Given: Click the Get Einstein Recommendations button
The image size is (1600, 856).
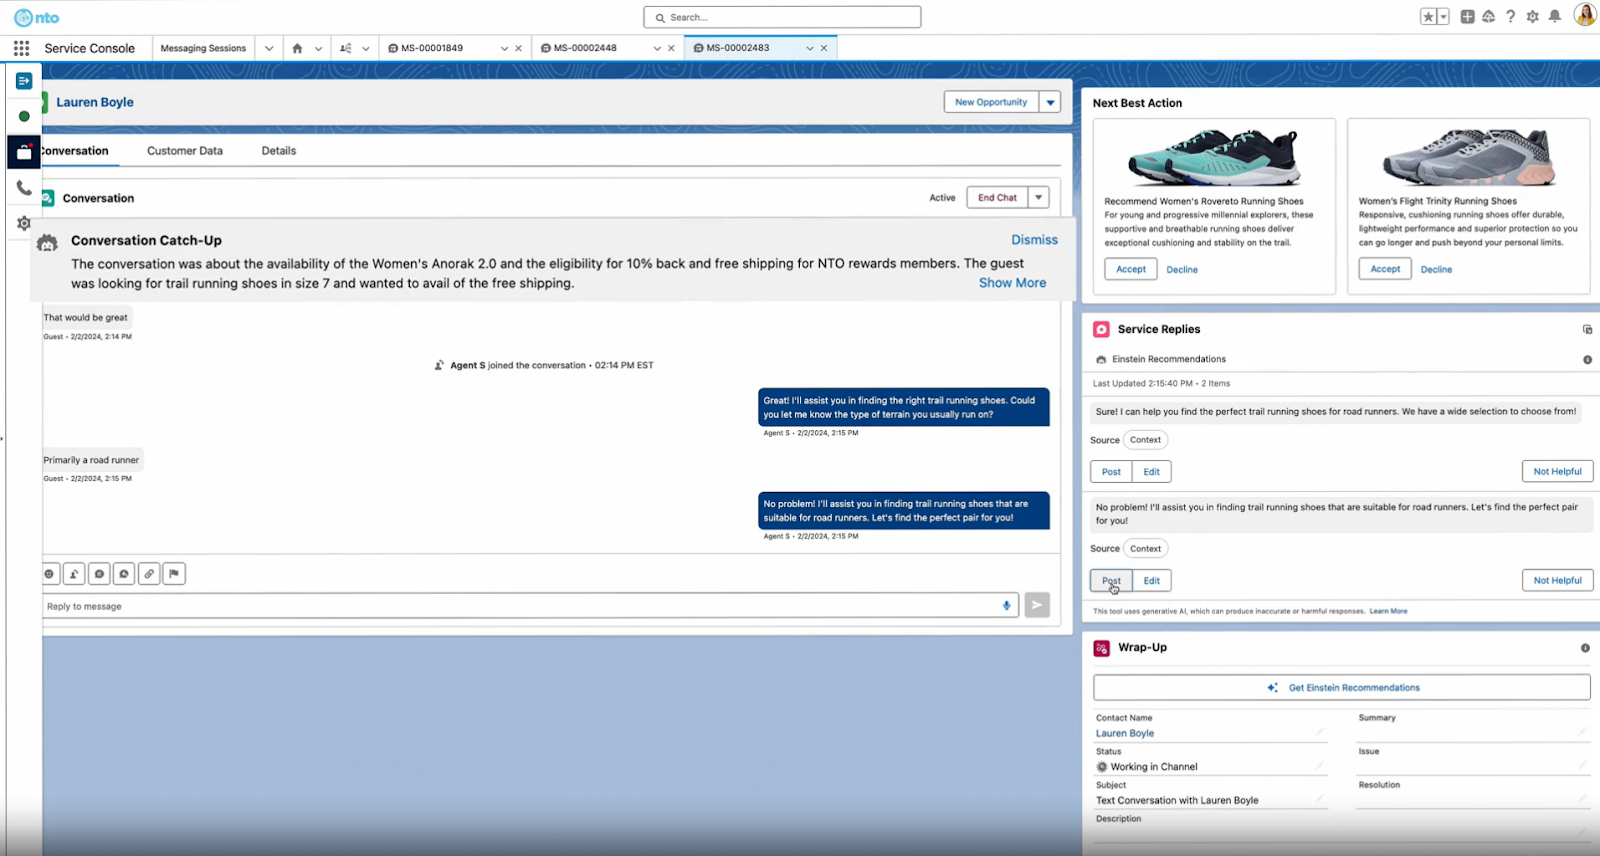Looking at the screenshot, I should 1342,687.
